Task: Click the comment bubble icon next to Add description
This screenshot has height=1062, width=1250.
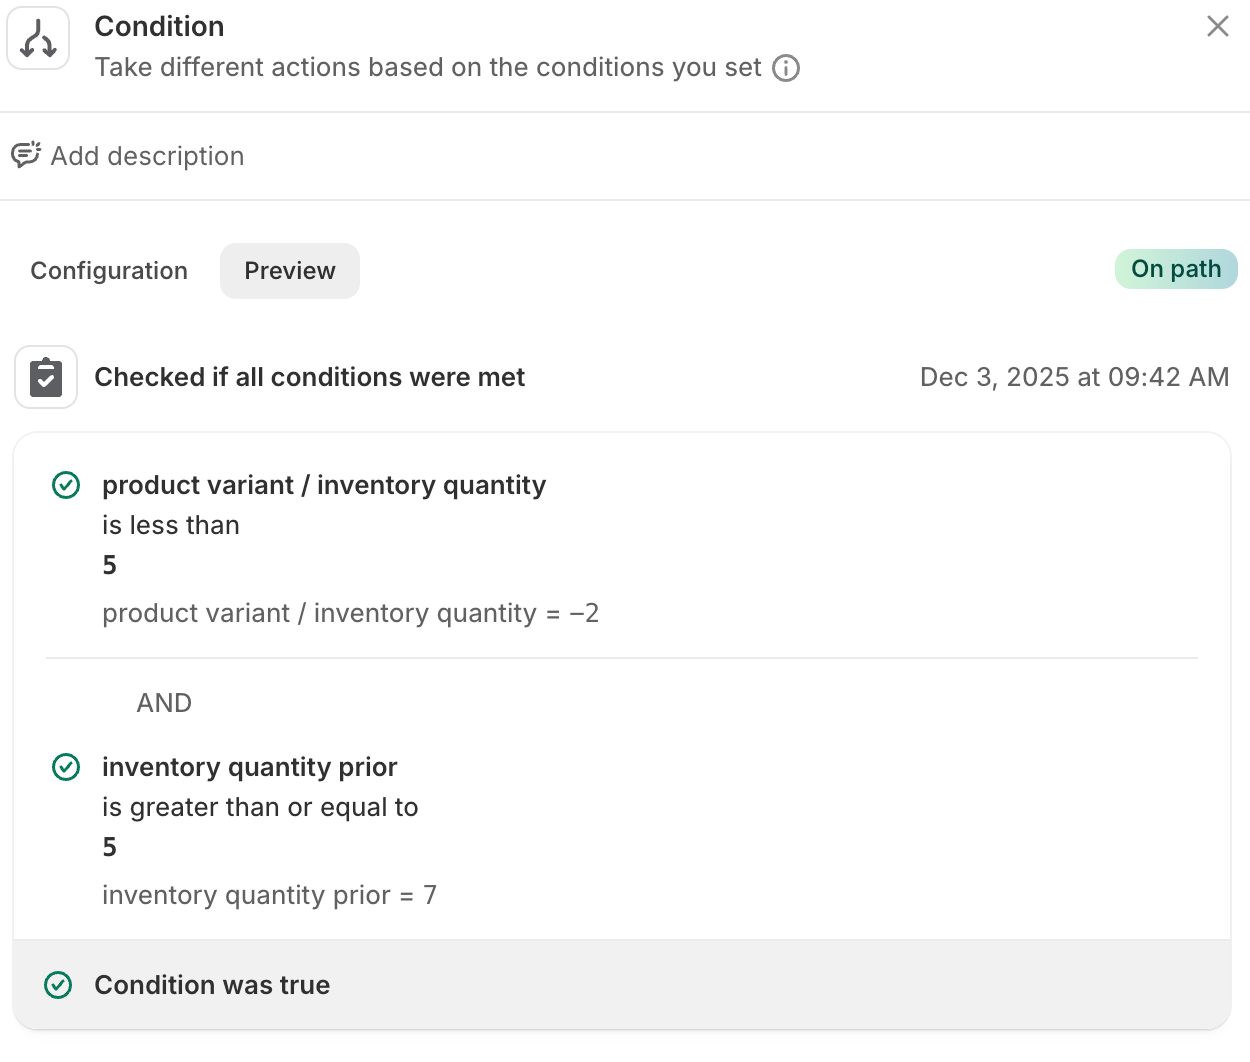Action: pos(25,155)
